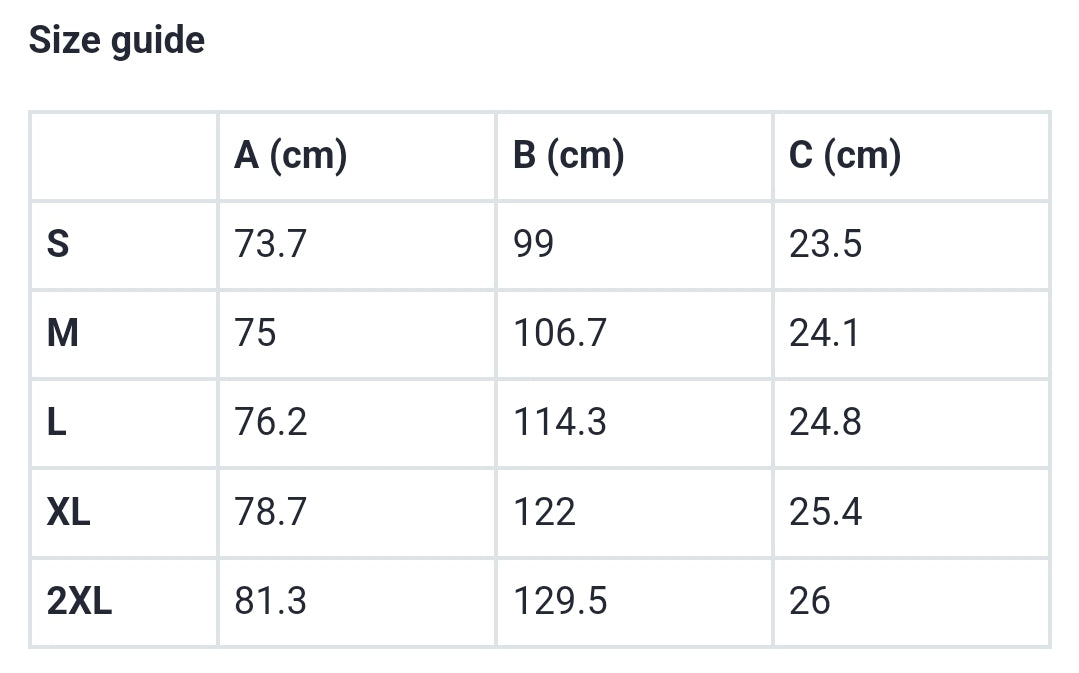Click the cell showing 99
The height and width of the screenshot is (673, 1079).
(533, 244)
